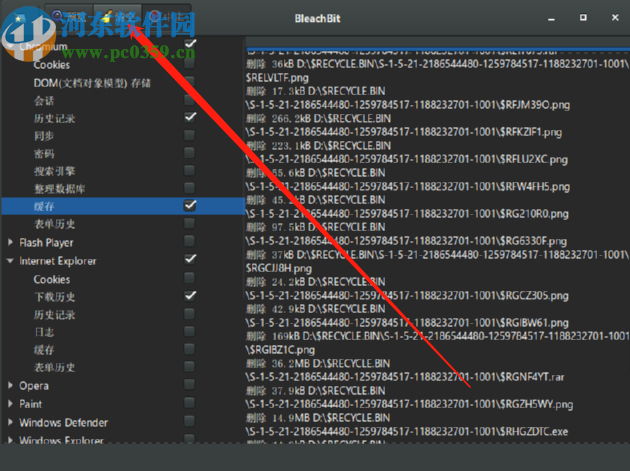Enable Chromium 同步 checkbox
The image size is (630, 471).
click(190, 135)
